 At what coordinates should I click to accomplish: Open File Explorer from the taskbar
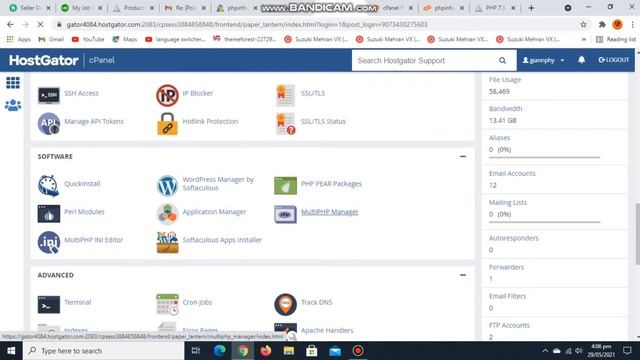click(x=289, y=351)
